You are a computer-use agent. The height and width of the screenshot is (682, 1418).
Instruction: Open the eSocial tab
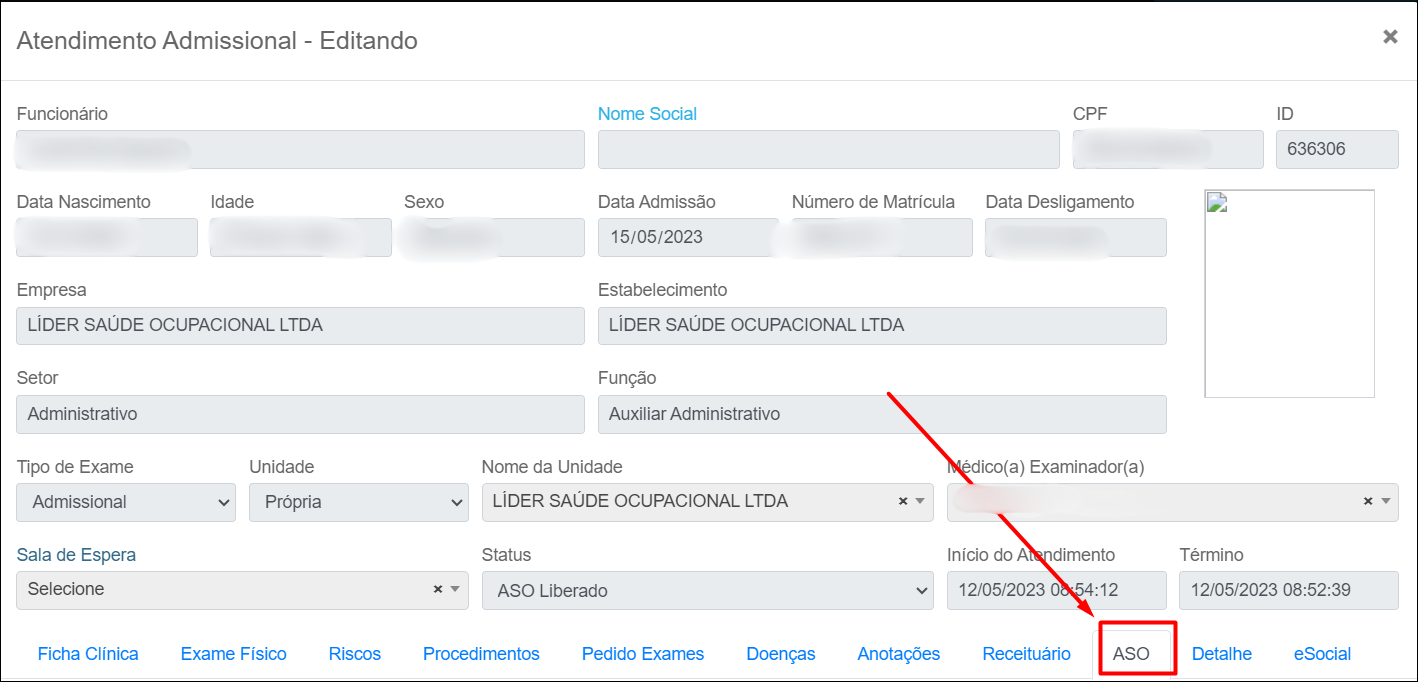1322,654
